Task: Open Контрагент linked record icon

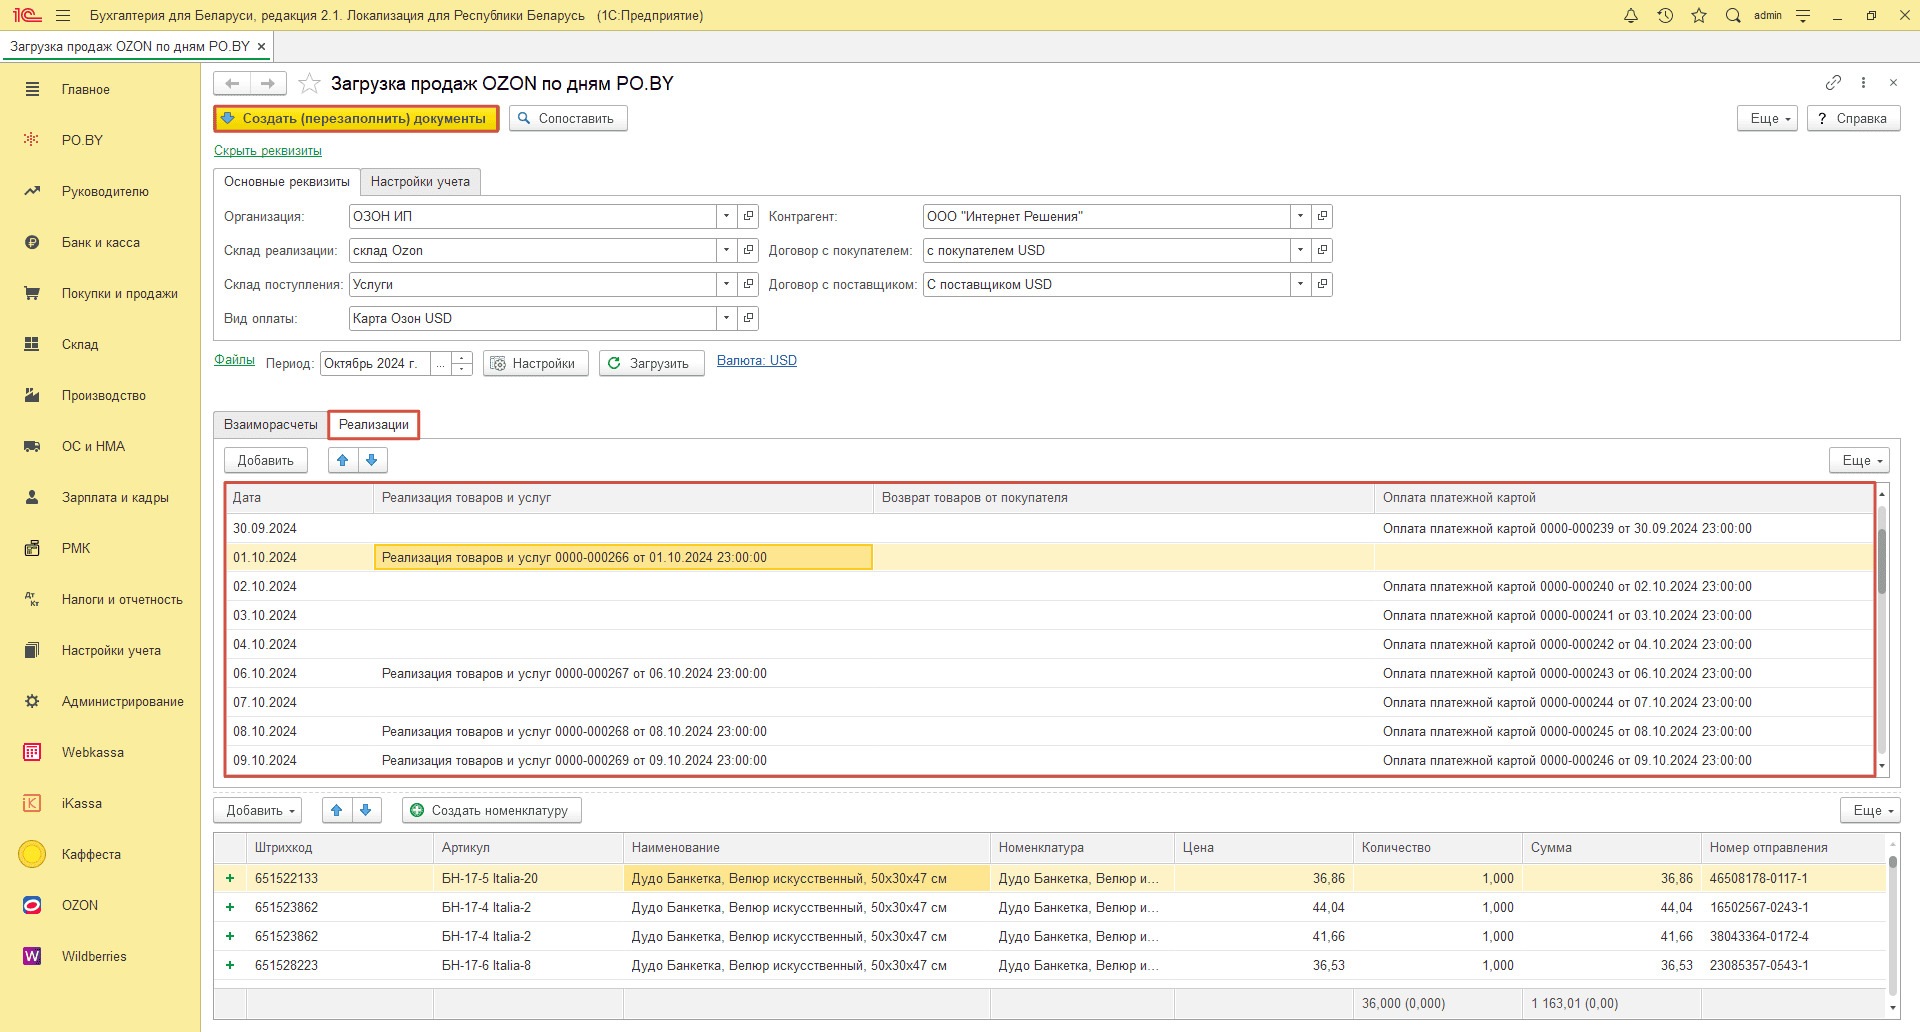Action: tap(1322, 216)
